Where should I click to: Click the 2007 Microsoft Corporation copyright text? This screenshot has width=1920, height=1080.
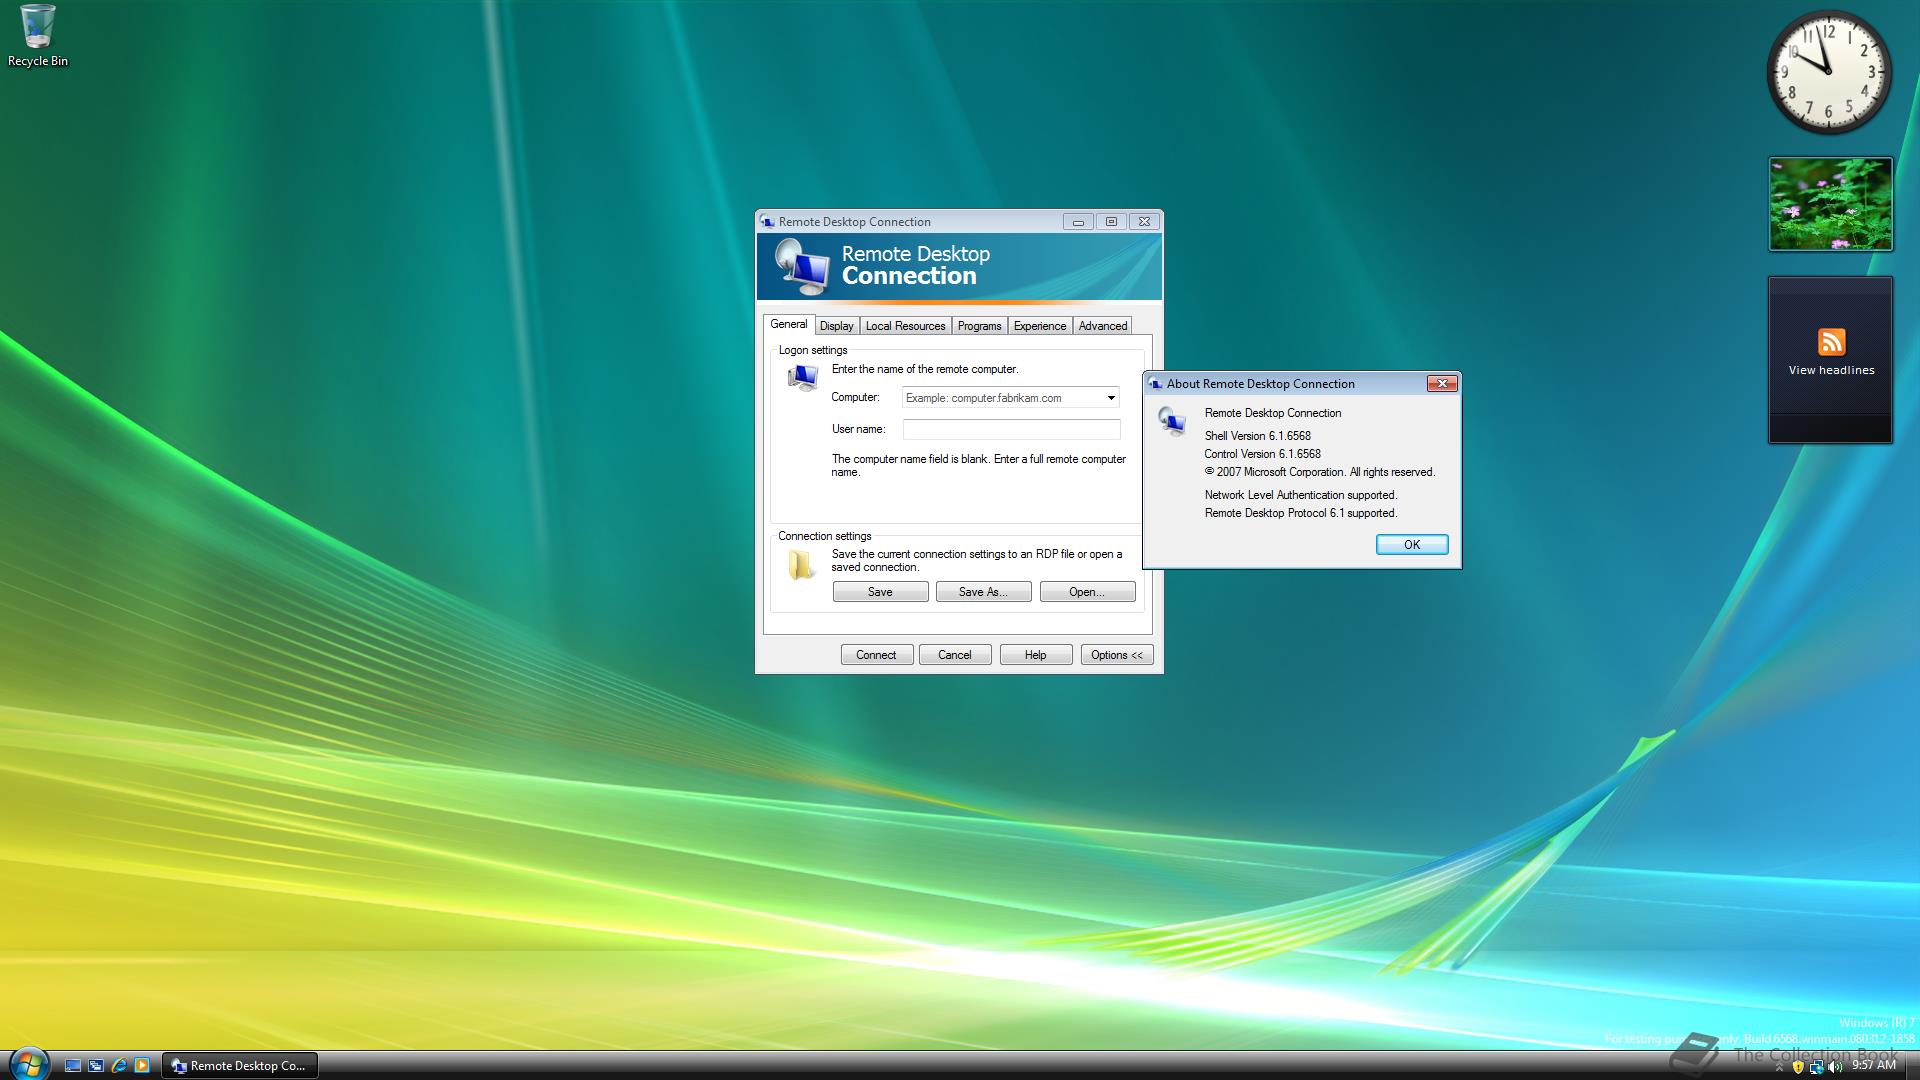(1319, 472)
